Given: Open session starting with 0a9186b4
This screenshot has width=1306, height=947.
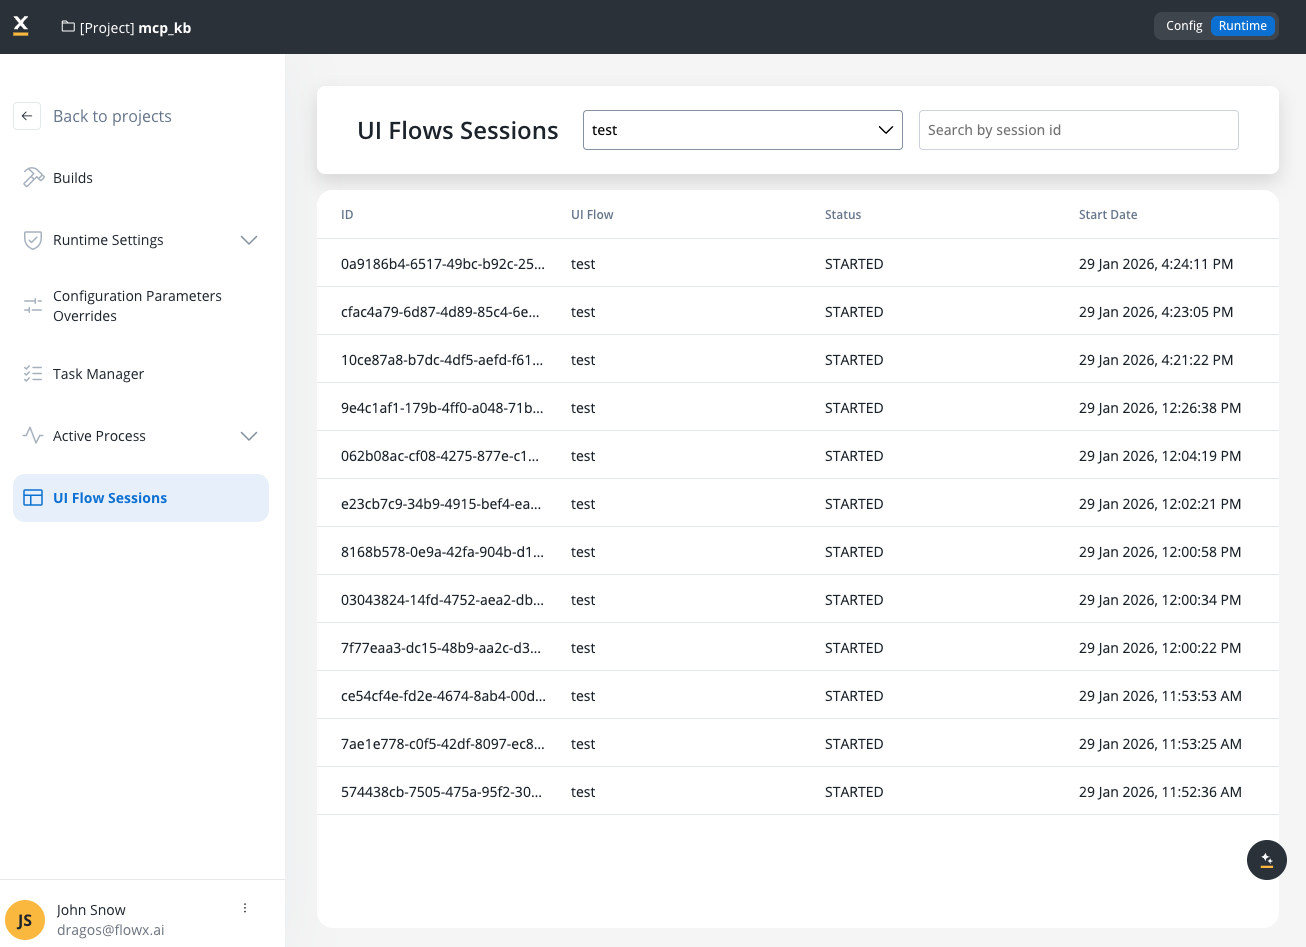Looking at the screenshot, I should coord(442,264).
